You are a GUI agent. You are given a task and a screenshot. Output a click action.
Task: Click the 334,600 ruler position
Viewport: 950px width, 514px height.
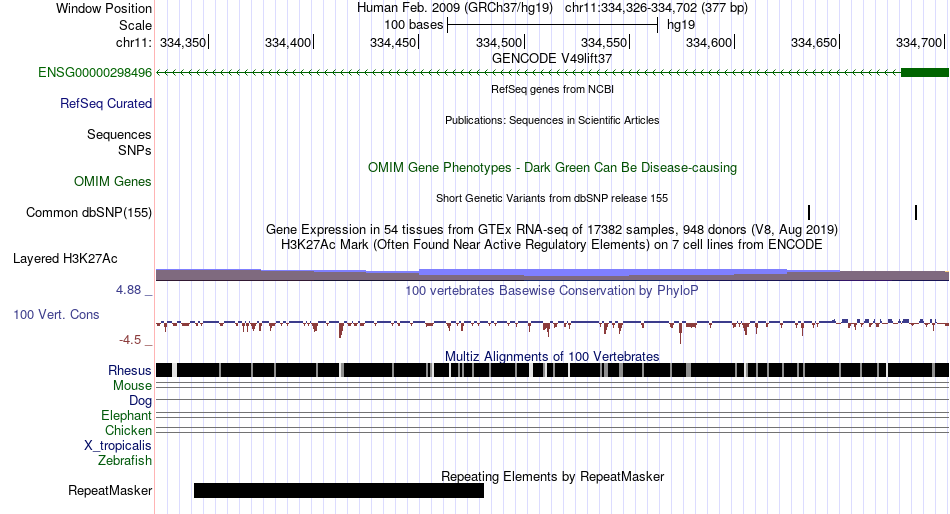point(709,42)
